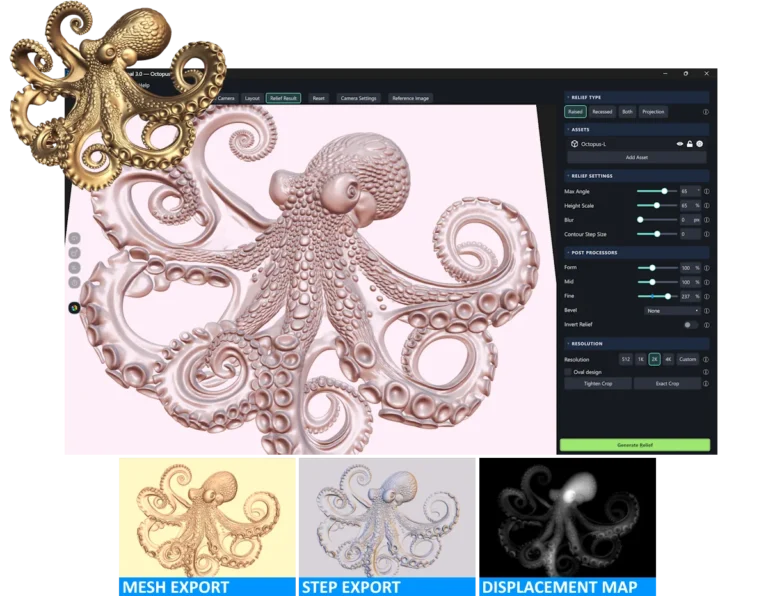This screenshot has height=596, width=768.
Task: Click the info icon for Contour Step Size
Action: click(706, 234)
